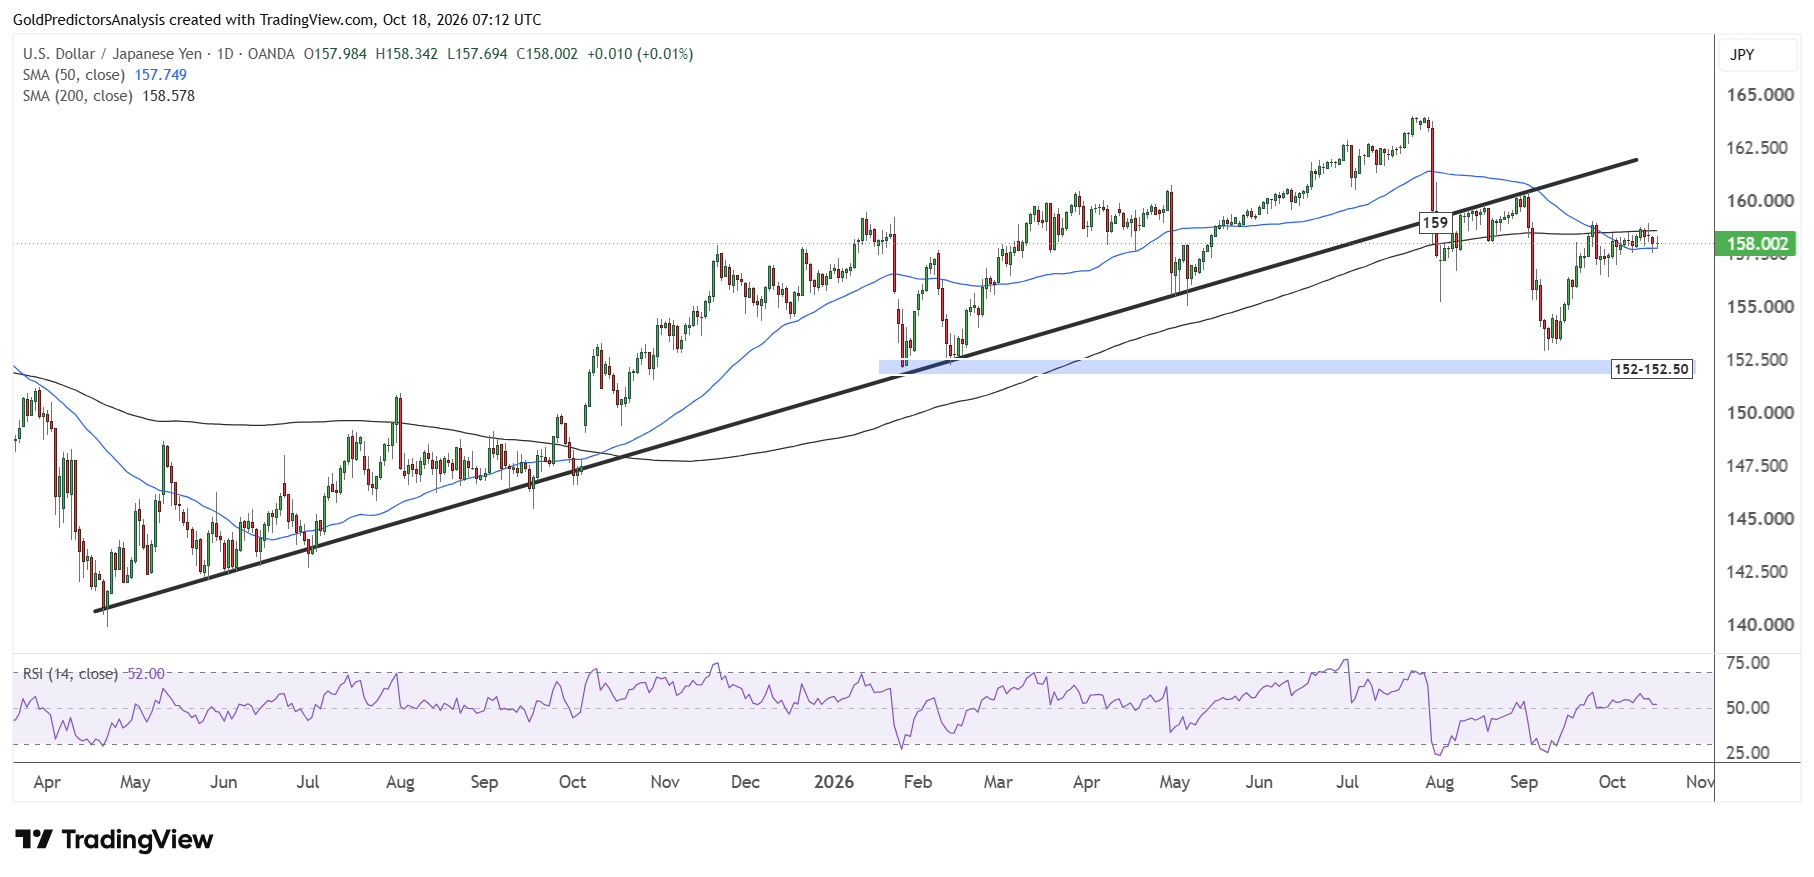Click the 150.000 price axis label
The width and height of the screenshot is (1814, 877).
click(1760, 413)
